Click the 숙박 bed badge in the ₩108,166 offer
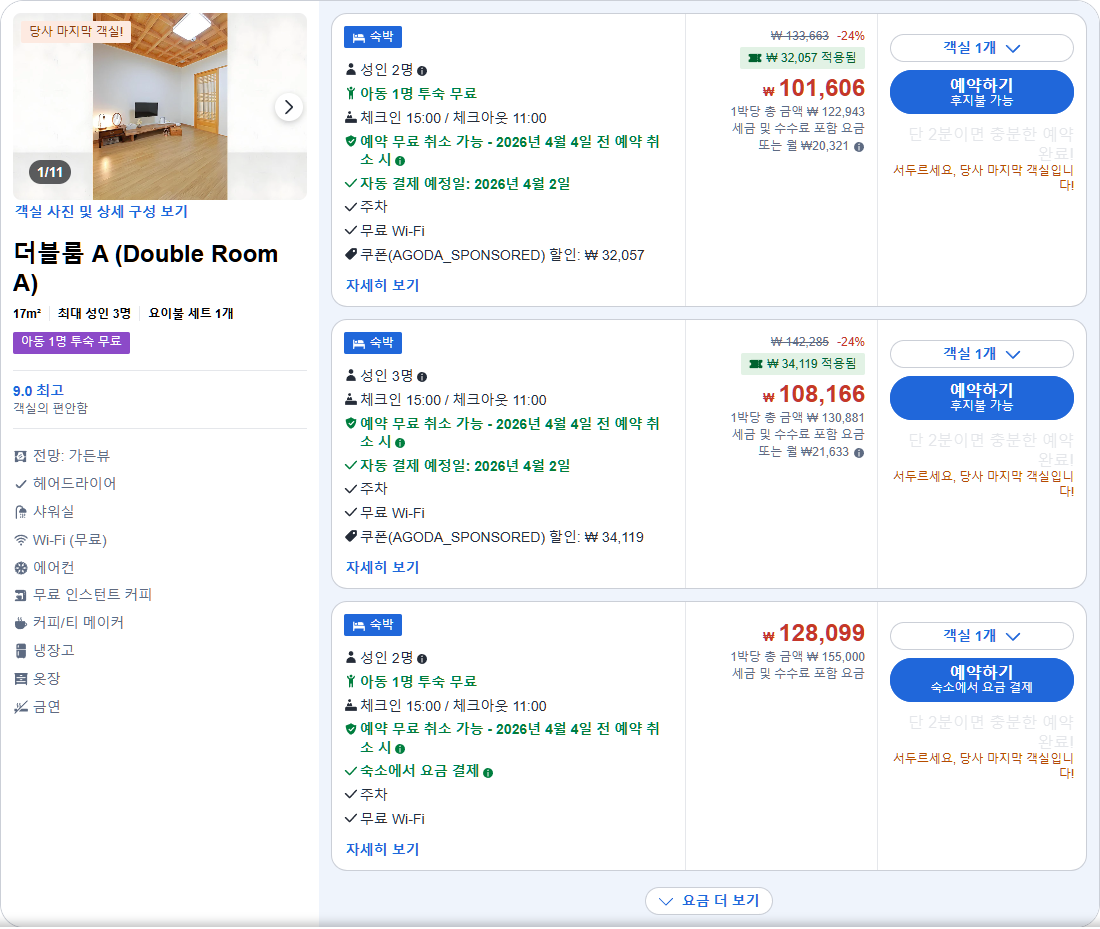The width and height of the screenshot is (1100, 929). [x=373, y=342]
